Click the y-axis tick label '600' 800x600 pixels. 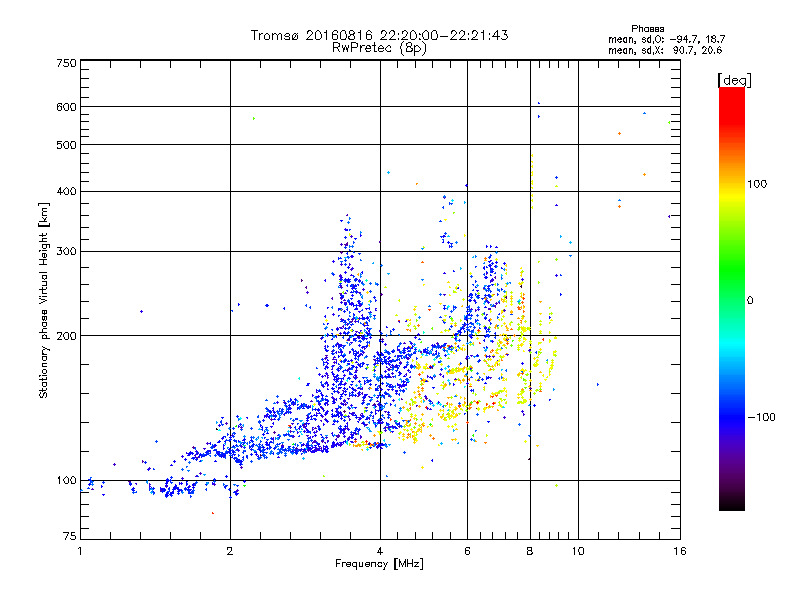pyautogui.click(x=66, y=107)
